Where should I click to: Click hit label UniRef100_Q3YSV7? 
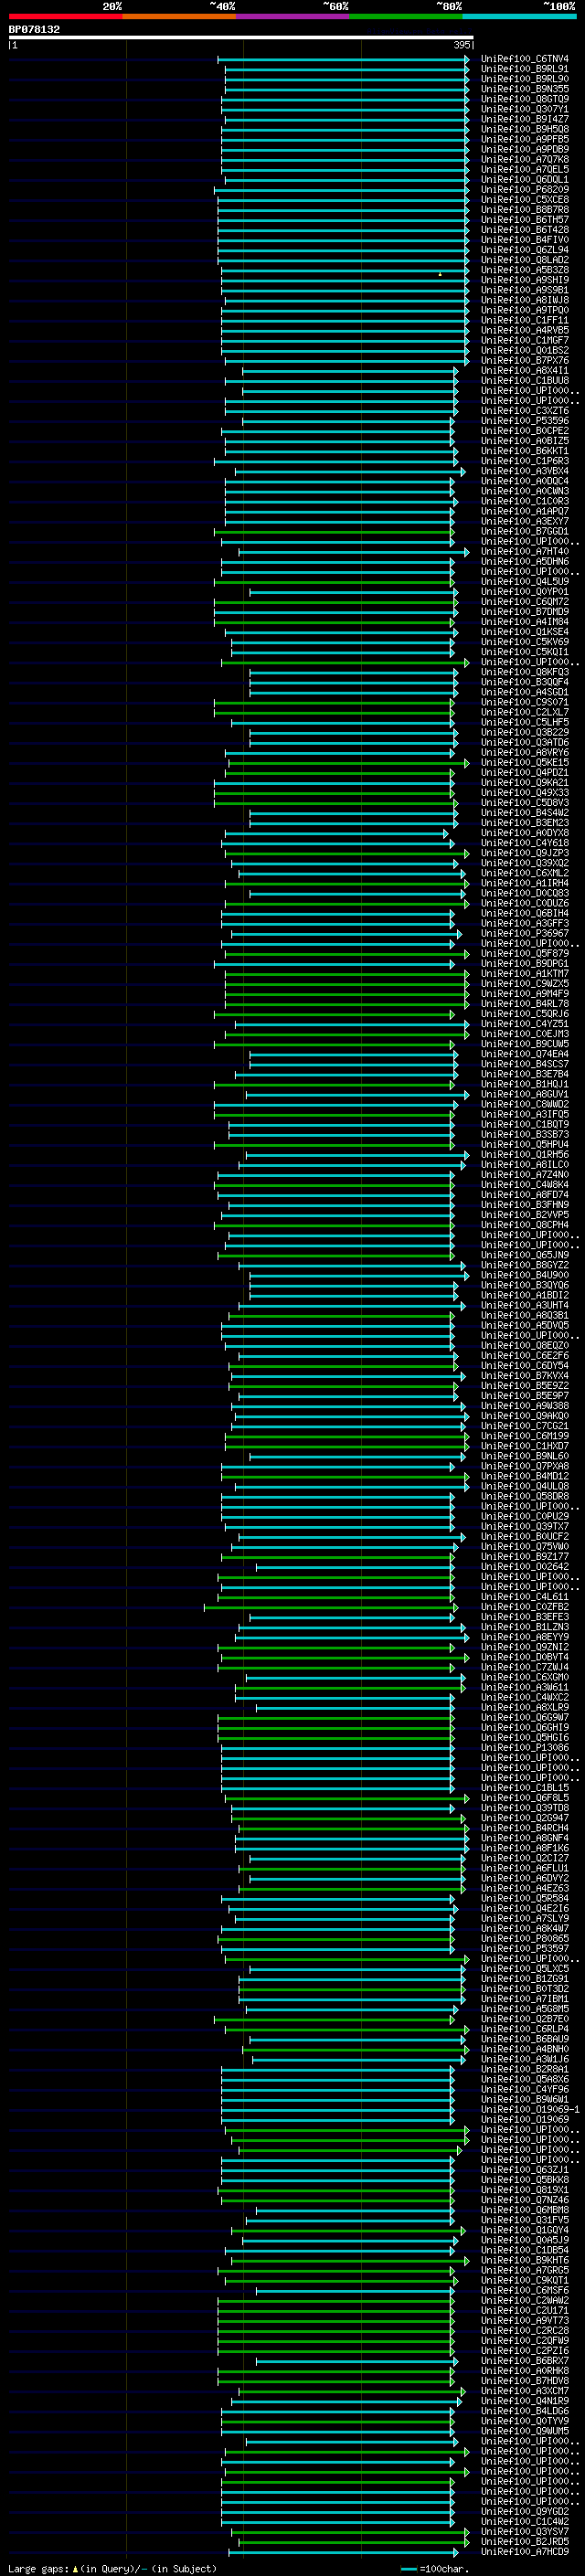(x=525, y=2531)
